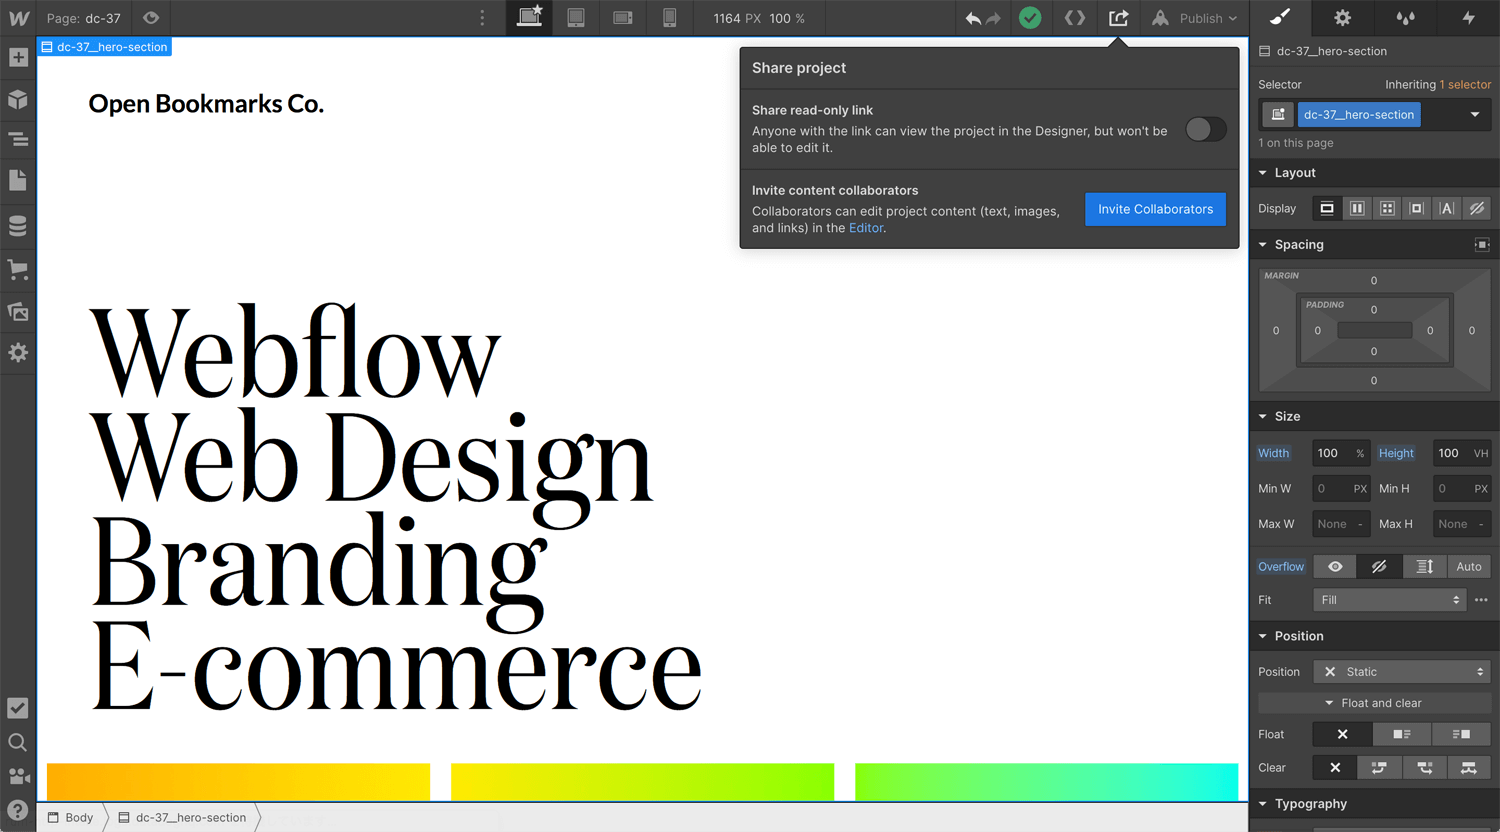The width and height of the screenshot is (1500, 832).
Task: Open the CMS Collections panel
Action: coord(18,226)
